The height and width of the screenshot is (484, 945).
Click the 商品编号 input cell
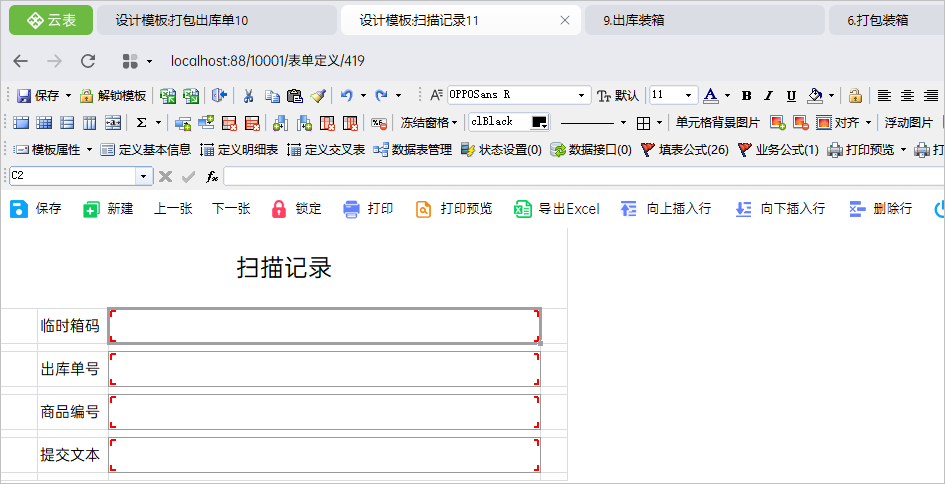(x=324, y=412)
